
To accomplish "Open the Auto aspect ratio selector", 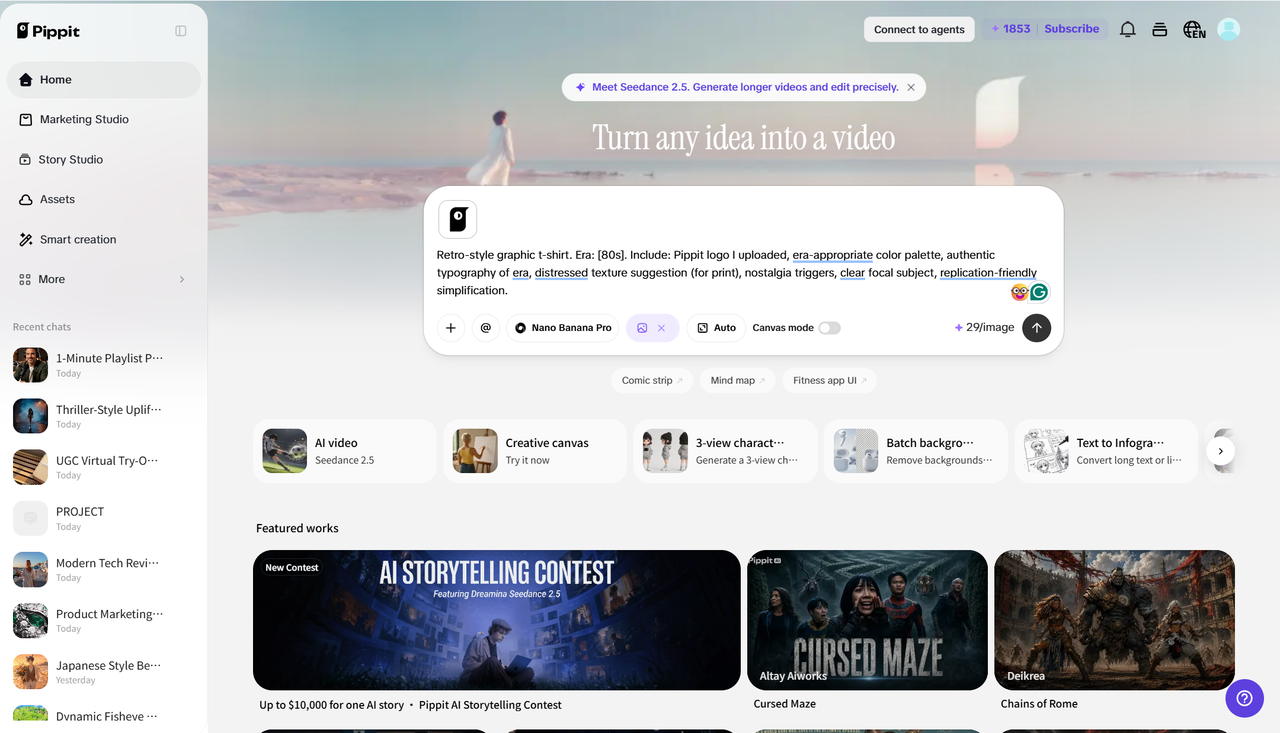I will point(716,328).
